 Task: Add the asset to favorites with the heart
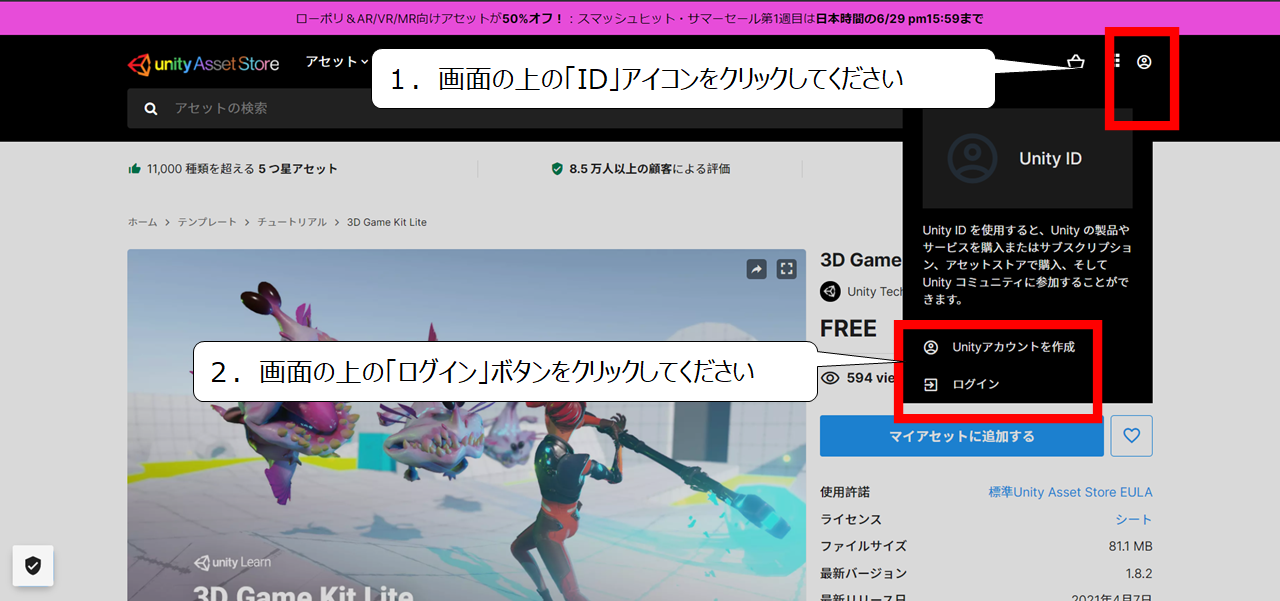tap(1132, 436)
